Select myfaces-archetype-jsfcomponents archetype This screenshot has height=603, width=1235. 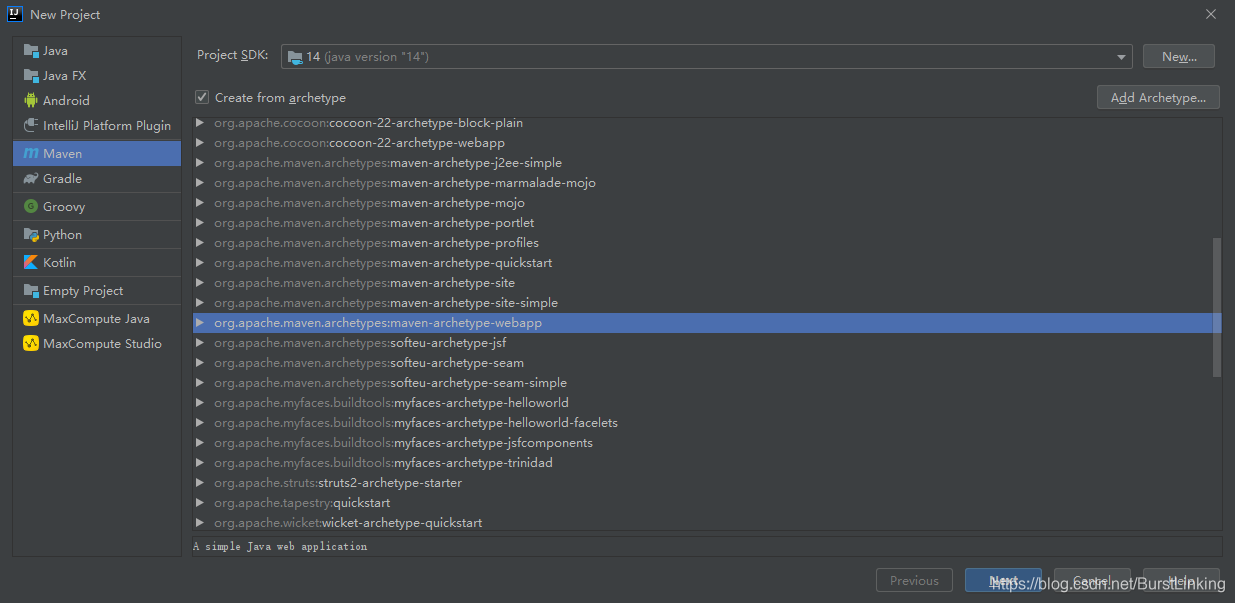pos(702,443)
